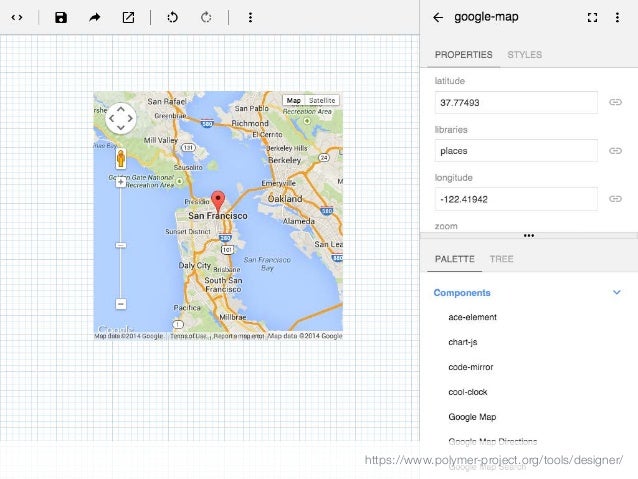Select the Tree tab
The height and width of the screenshot is (479, 638).
[x=501, y=259]
